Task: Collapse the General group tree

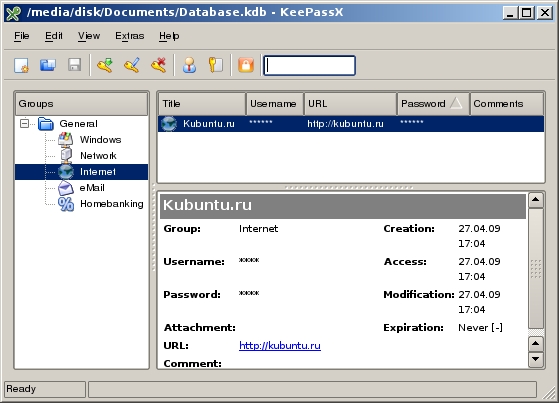Action: [25, 124]
